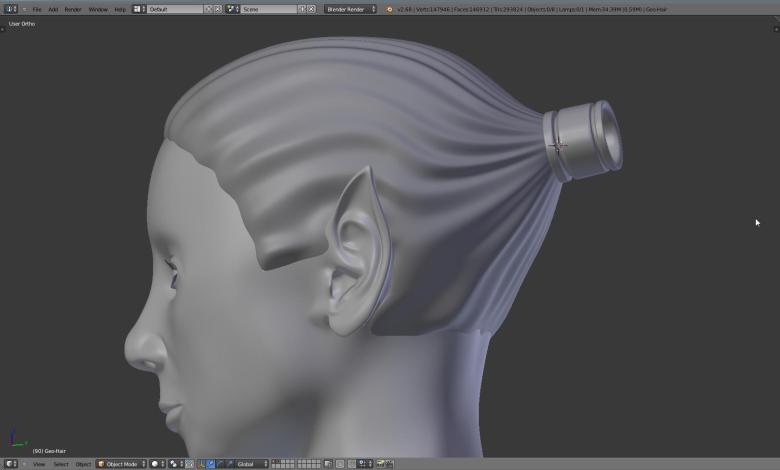Screen dimensions: 780x470
Task: Delete the Default screen layout with X button
Action: (x=218, y=9)
